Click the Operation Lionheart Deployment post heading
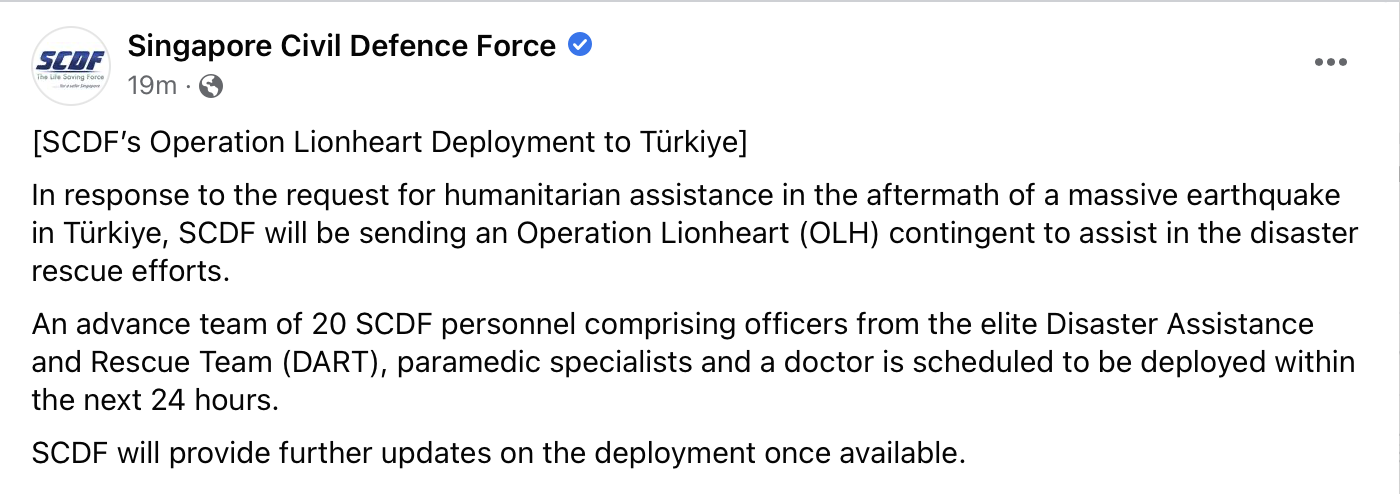1400x494 pixels. tap(390, 143)
